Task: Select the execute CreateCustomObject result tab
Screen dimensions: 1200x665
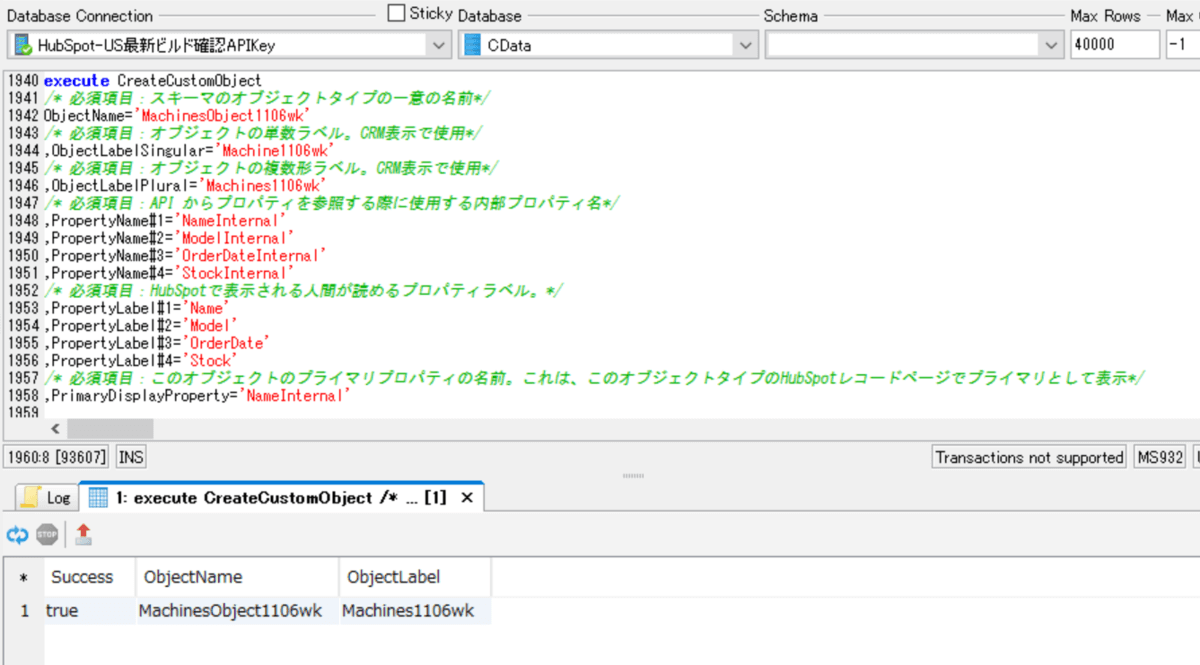Action: coord(281,497)
